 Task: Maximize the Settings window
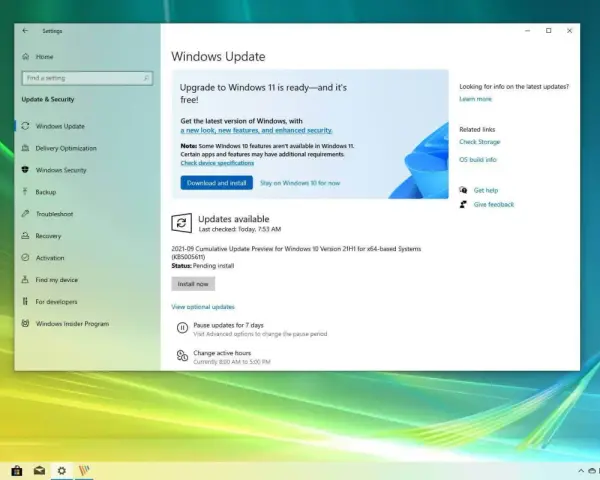coord(548,31)
